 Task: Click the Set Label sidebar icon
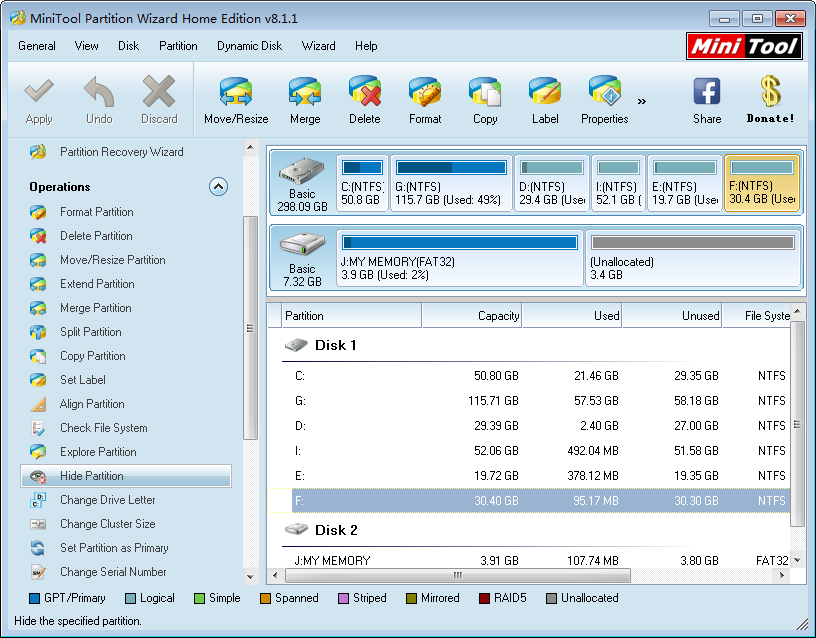click(x=38, y=380)
